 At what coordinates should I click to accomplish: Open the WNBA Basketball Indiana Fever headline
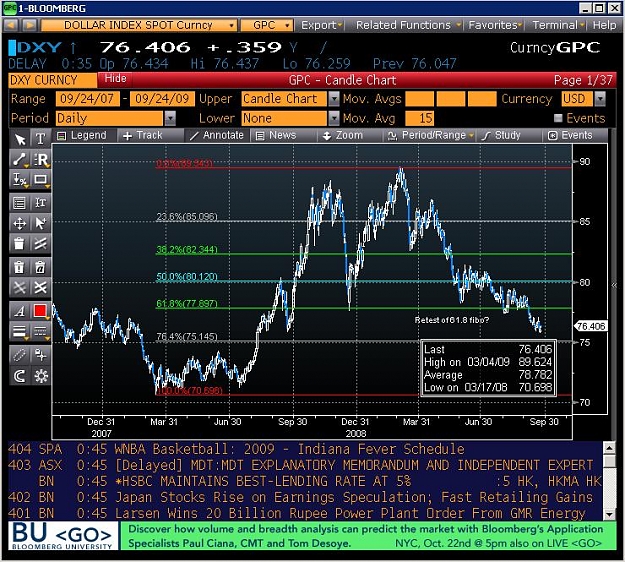[x=305, y=449]
